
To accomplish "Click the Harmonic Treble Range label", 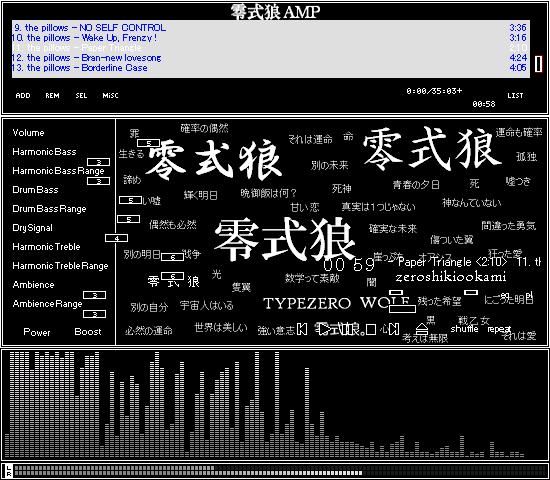I will click(60, 266).
